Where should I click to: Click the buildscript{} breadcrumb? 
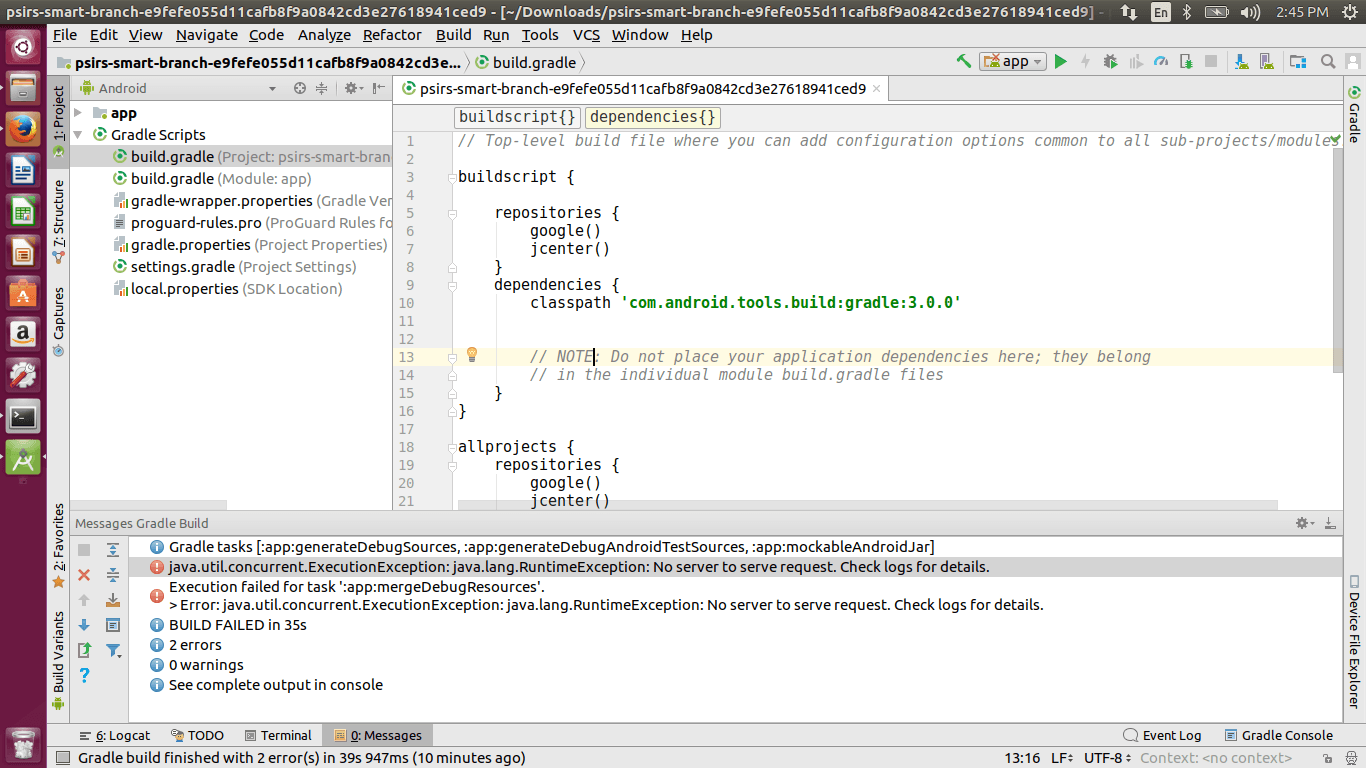[517, 117]
